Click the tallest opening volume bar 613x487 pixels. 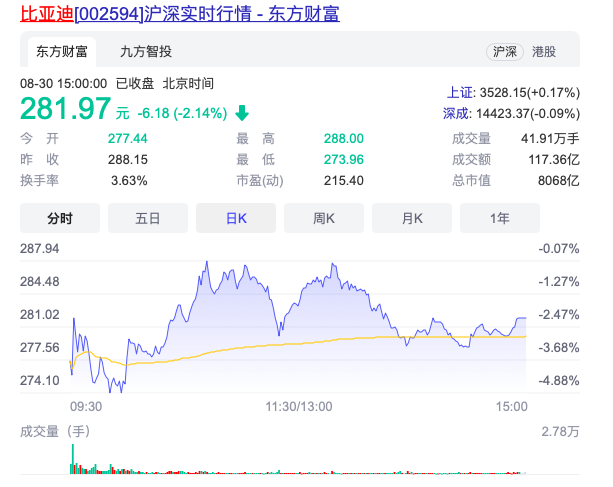coord(73,459)
